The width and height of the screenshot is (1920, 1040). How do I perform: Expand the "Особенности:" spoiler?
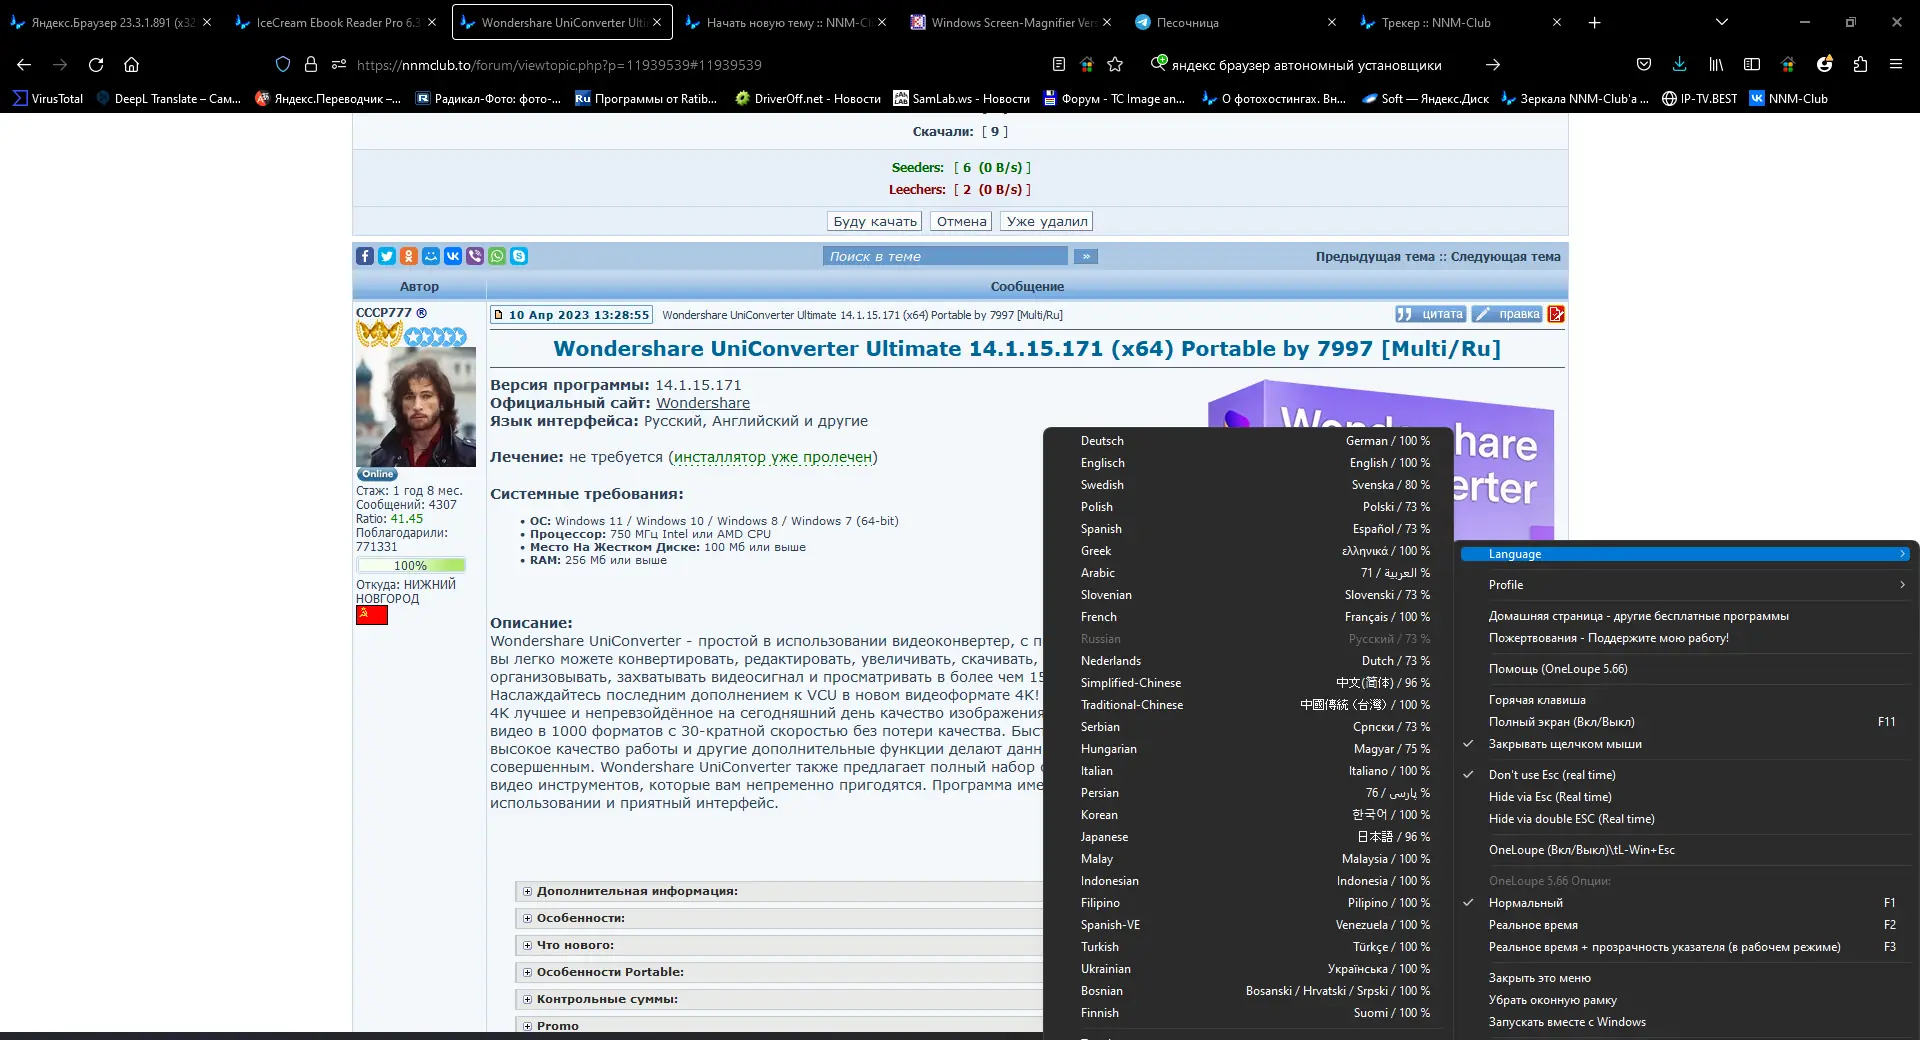tap(580, 918)
